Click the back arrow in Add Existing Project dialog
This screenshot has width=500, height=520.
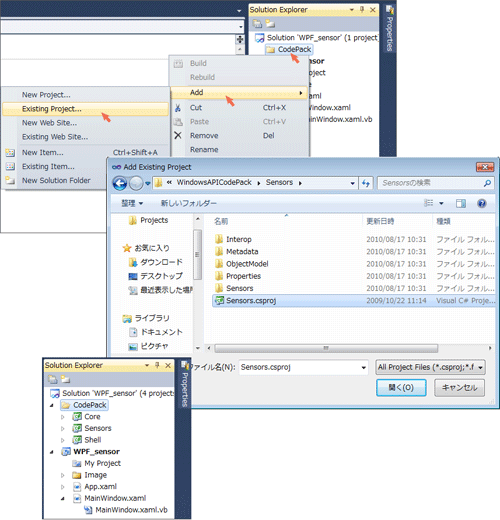(x=120, y=183)
